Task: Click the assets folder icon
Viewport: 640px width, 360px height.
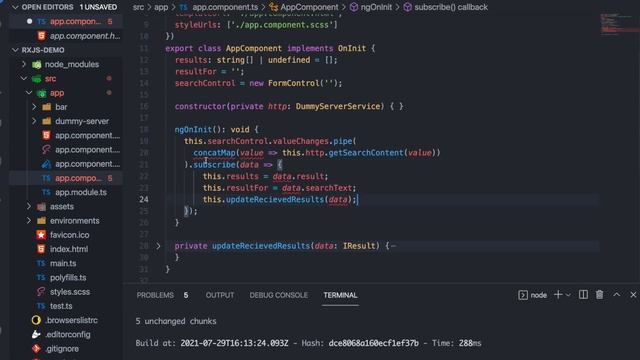Action: point(42,207)
